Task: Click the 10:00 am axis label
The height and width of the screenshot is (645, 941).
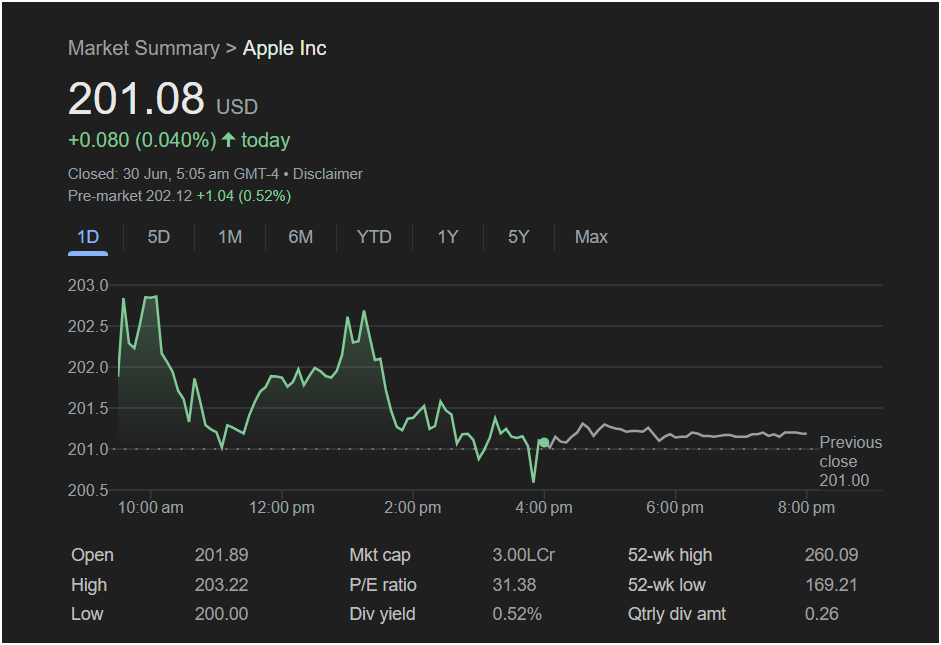Action: (x=151, y=508)
